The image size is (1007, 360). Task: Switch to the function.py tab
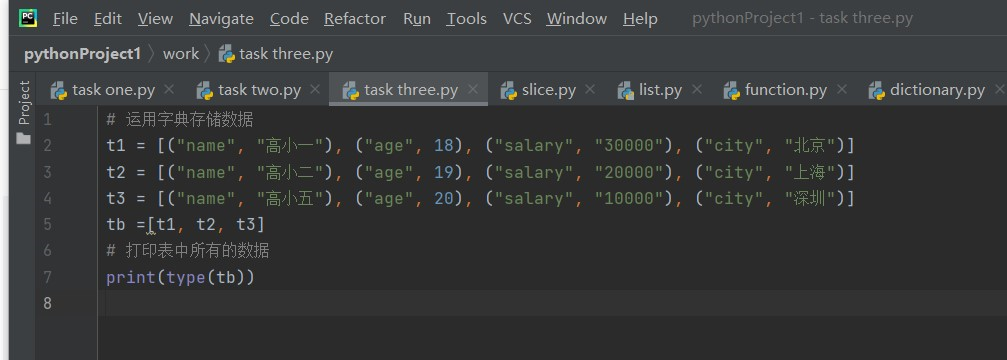786,90
